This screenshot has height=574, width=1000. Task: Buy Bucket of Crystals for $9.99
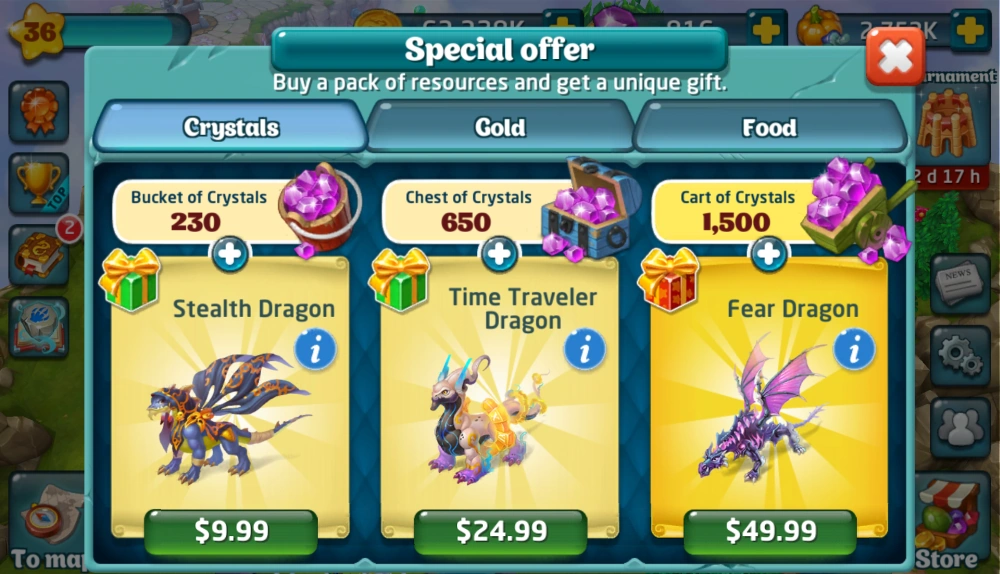tap(231, 531)
